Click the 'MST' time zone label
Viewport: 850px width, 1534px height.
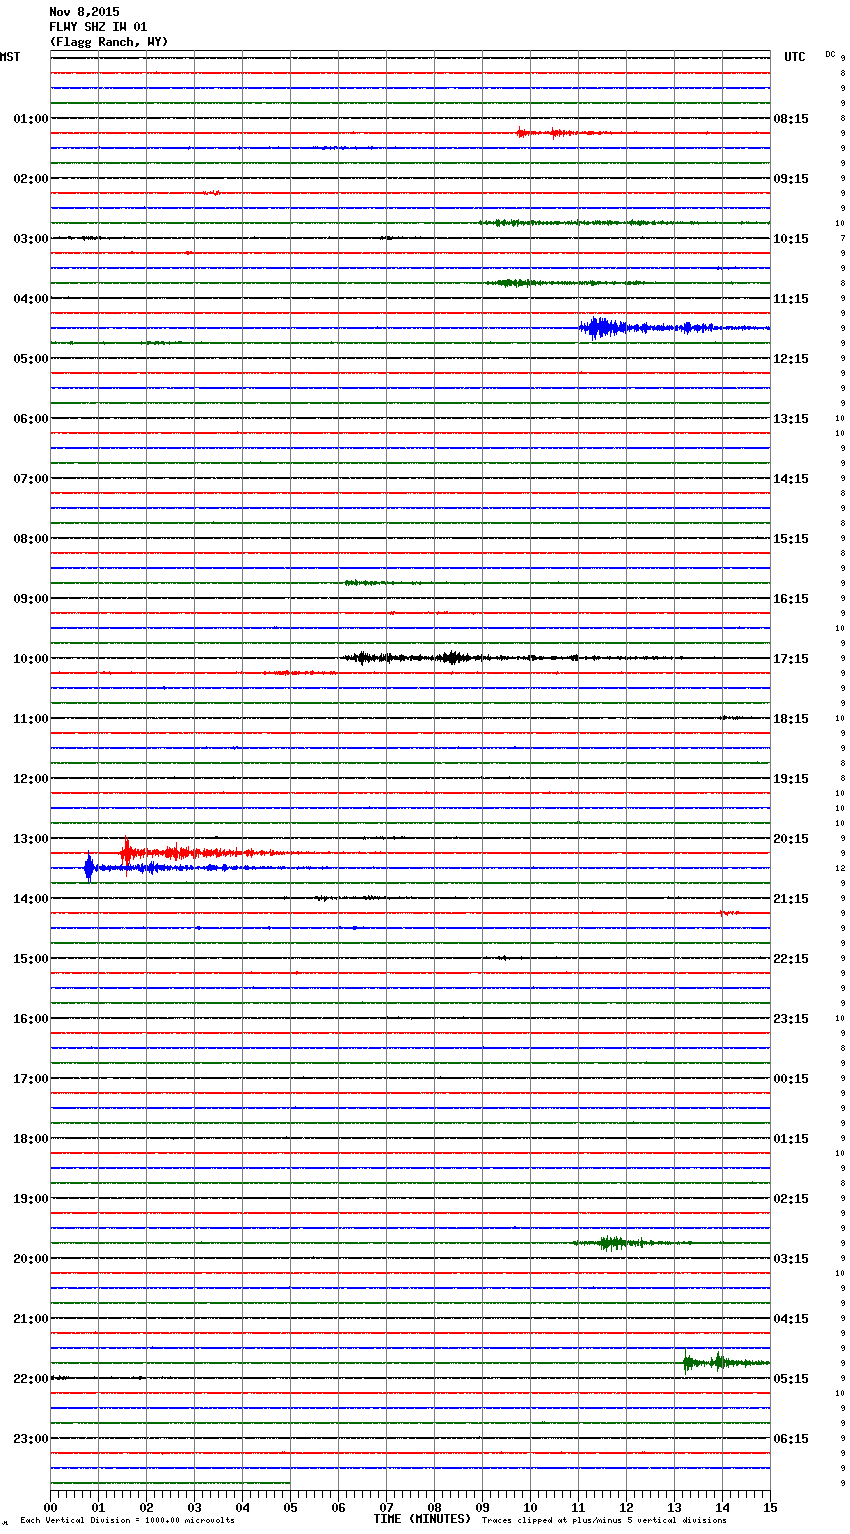point(10,57)
